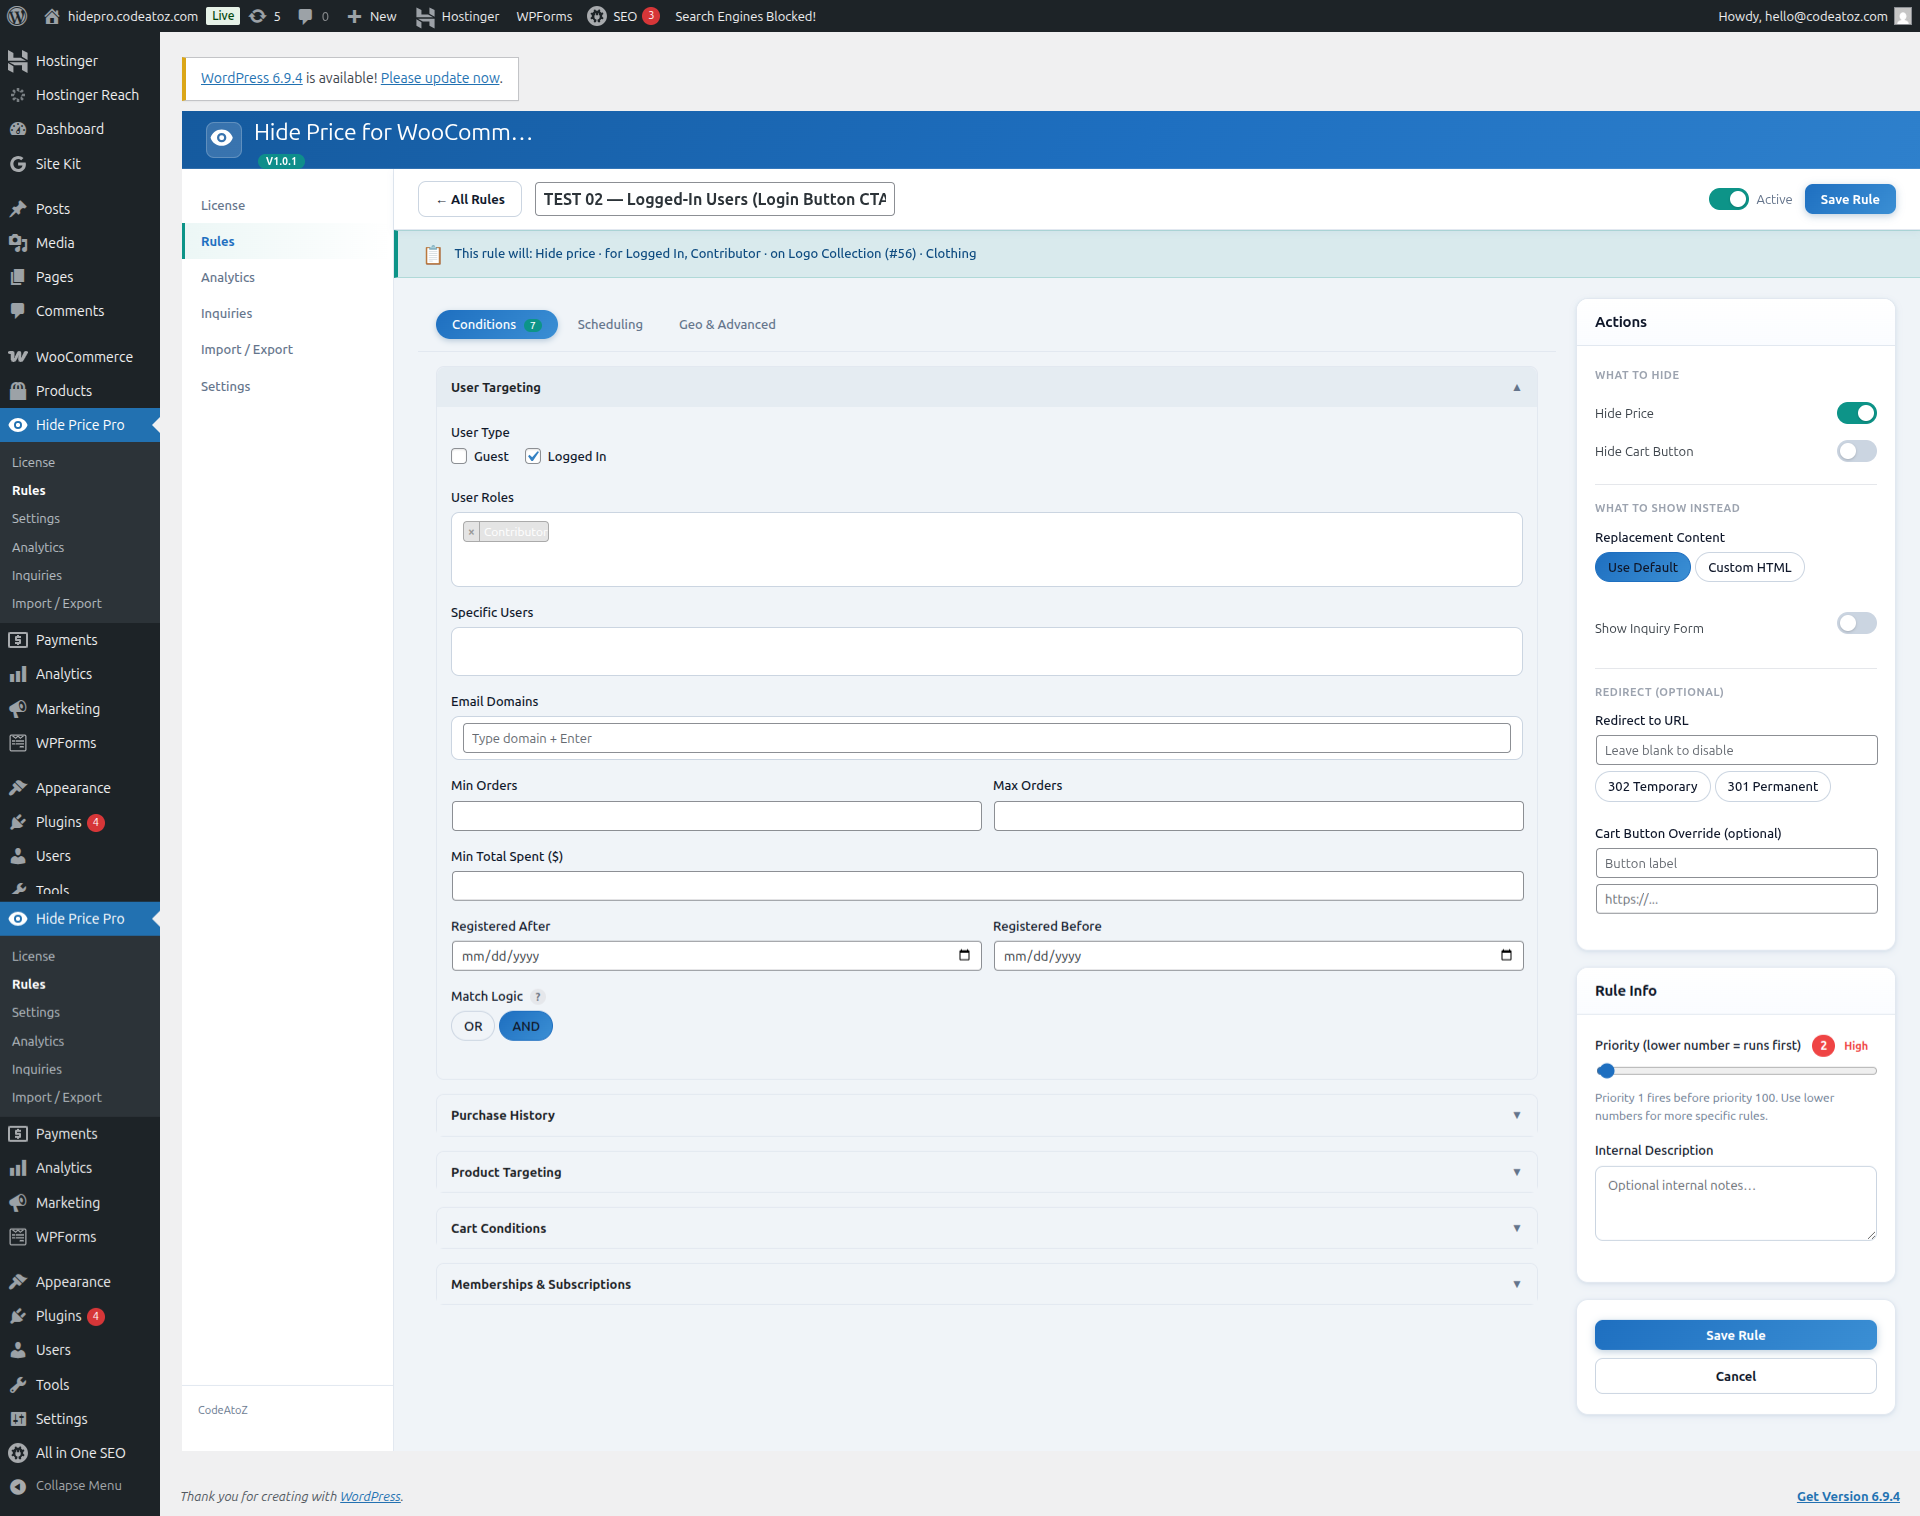Expand the Cart Conditions section

click(986, 1228)
